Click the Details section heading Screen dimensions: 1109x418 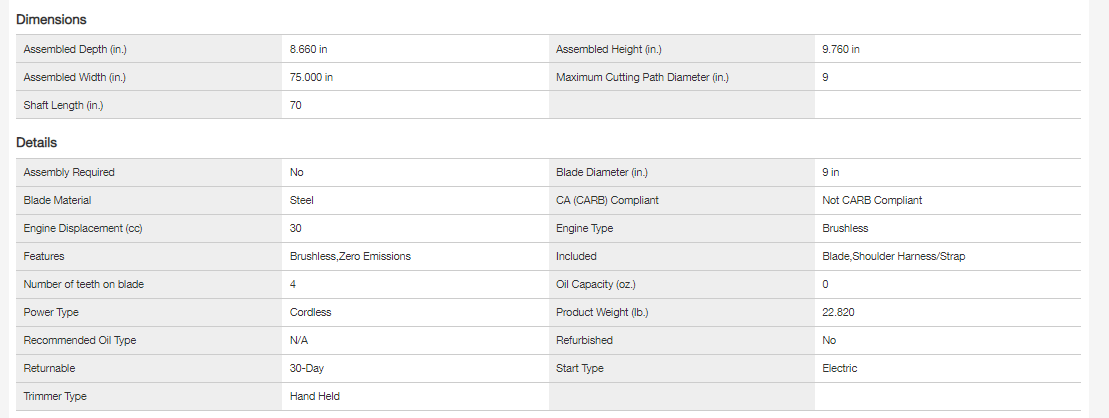pos(37,143)
